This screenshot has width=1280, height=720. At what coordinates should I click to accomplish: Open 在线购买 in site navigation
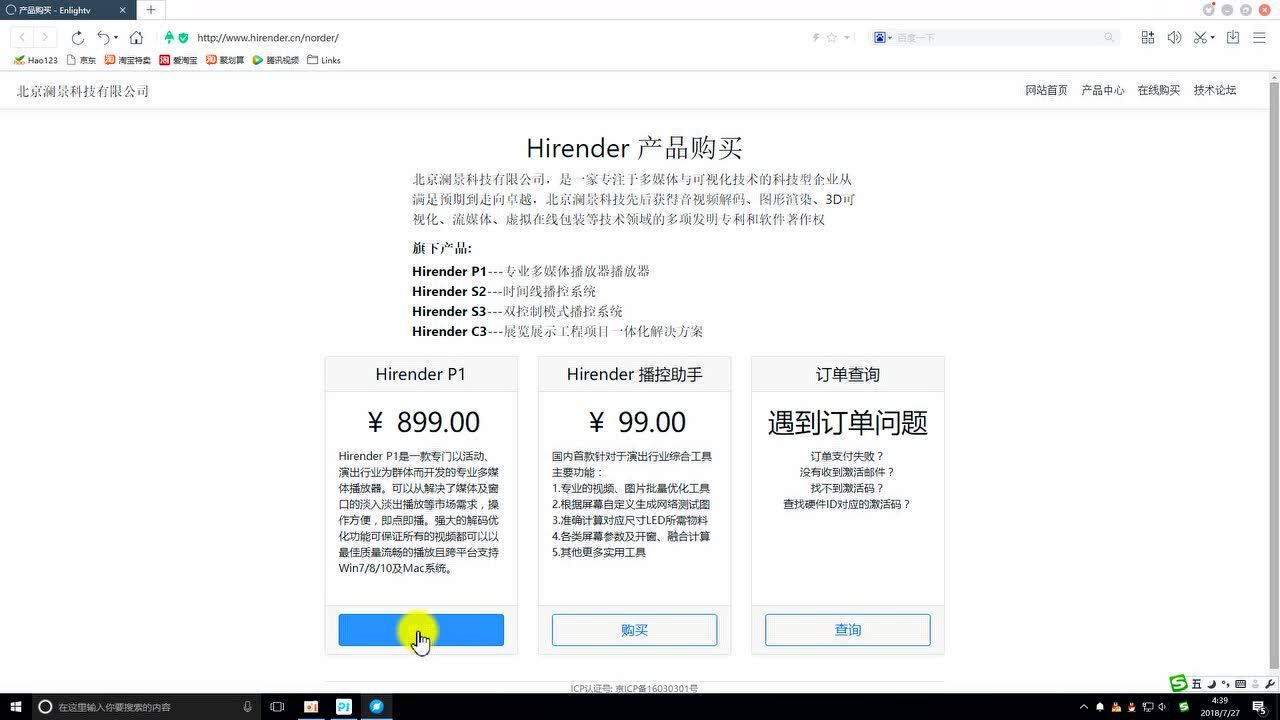1158,90
